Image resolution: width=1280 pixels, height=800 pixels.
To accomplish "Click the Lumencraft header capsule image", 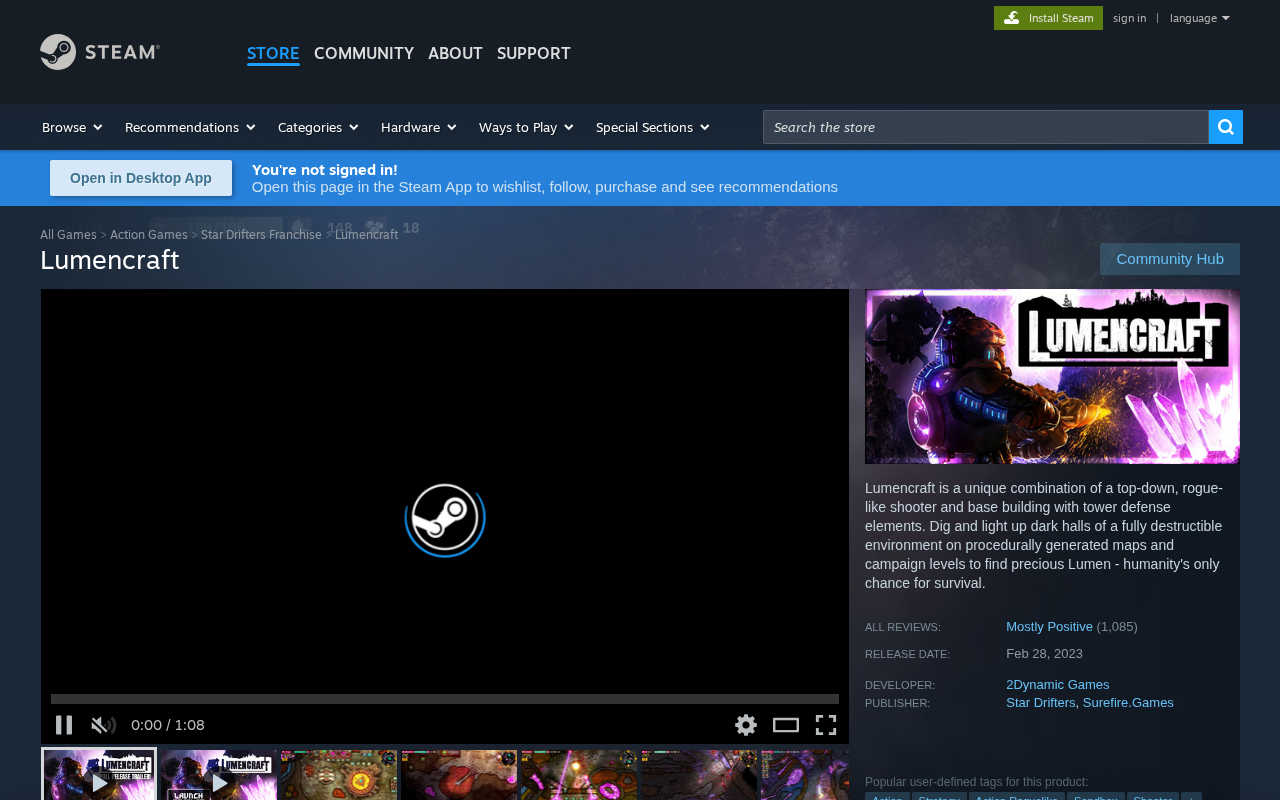I will pos(1052,376).
